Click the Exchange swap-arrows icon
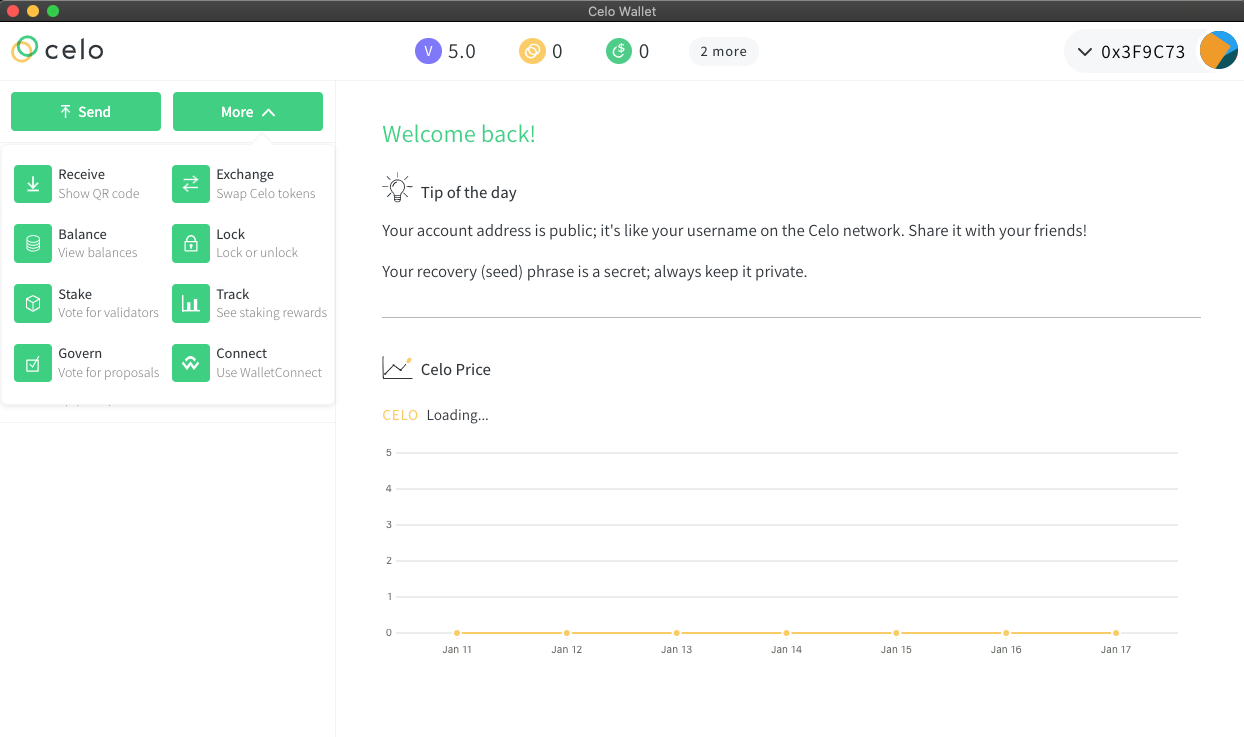Screen dimensions: 1244x737 click(191, 184)
